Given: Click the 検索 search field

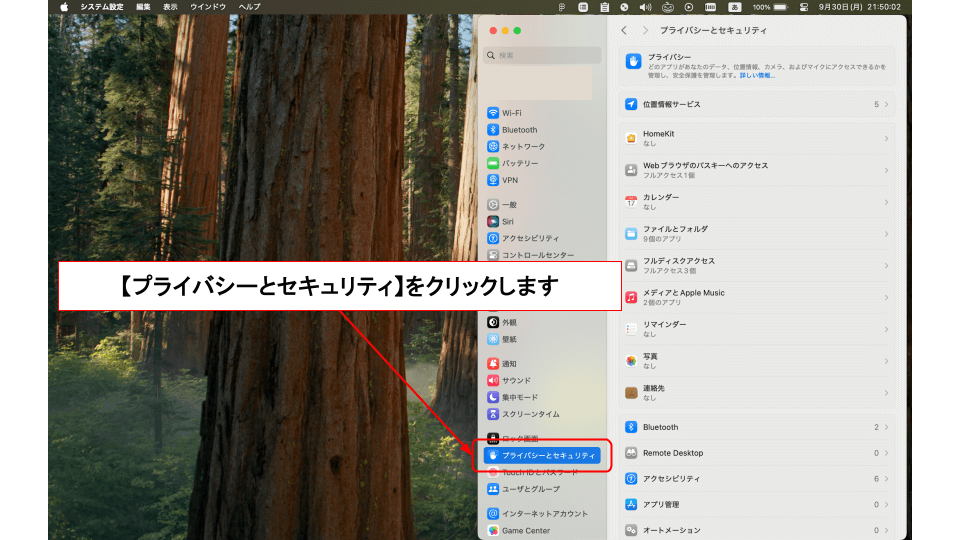Looking at the screenshot, I should point(545,56).
